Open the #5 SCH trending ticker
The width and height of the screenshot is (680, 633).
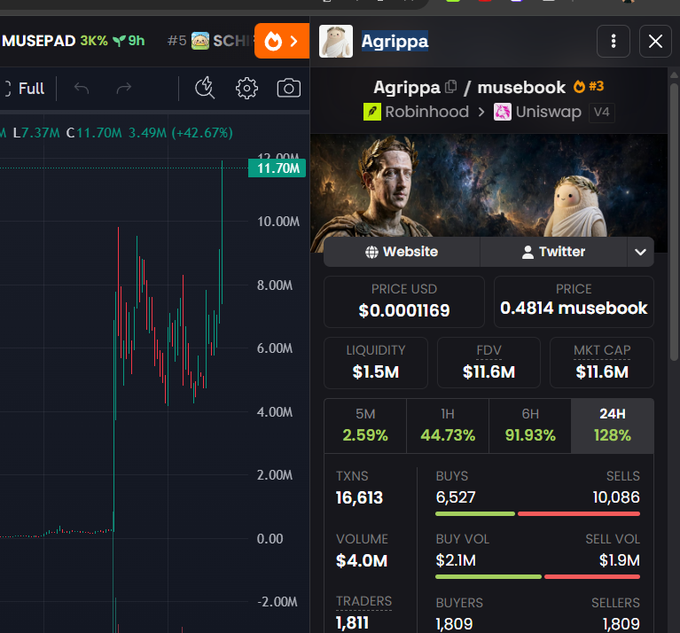210,41
